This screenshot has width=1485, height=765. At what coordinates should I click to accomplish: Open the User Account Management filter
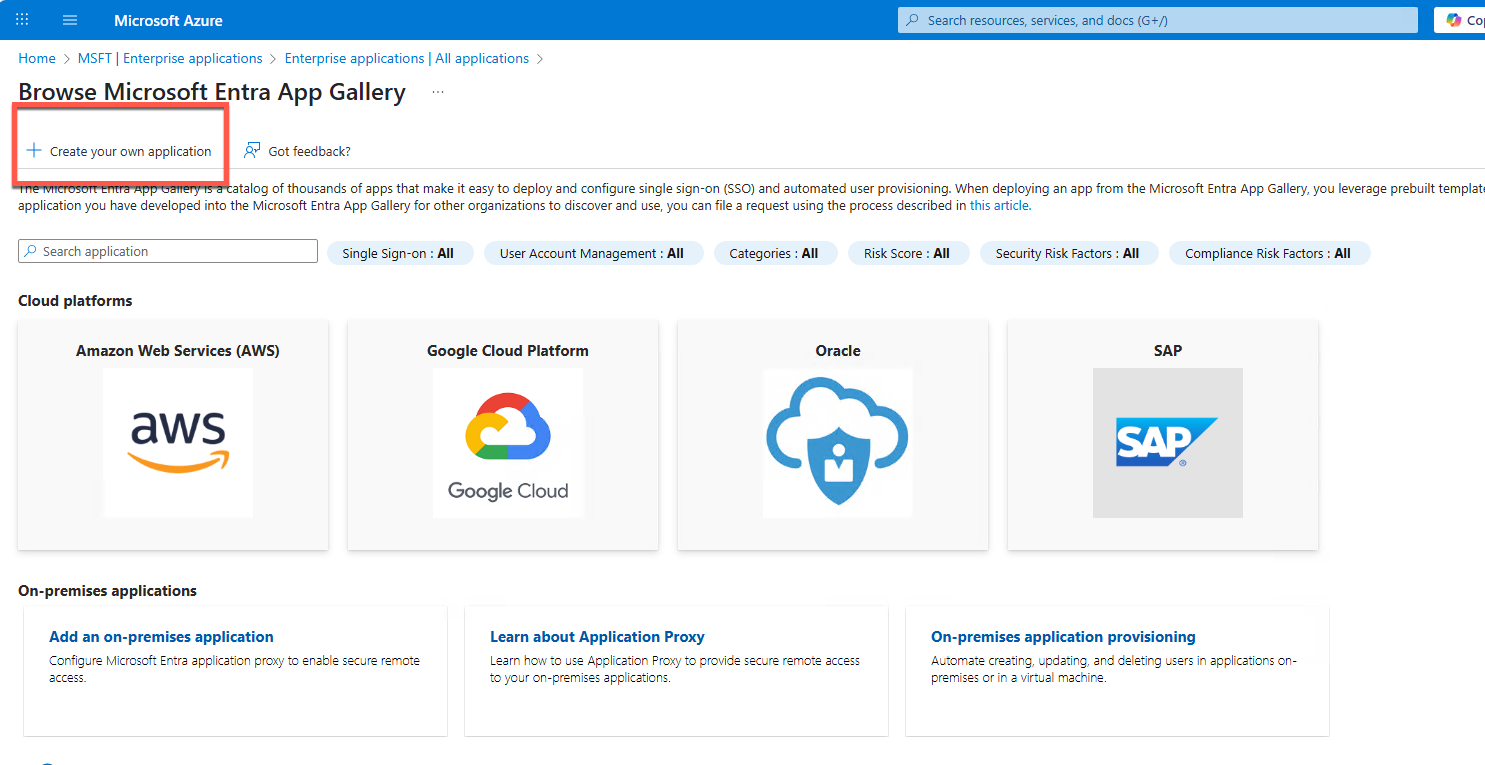pyautogui.click(x=592, y=254)
